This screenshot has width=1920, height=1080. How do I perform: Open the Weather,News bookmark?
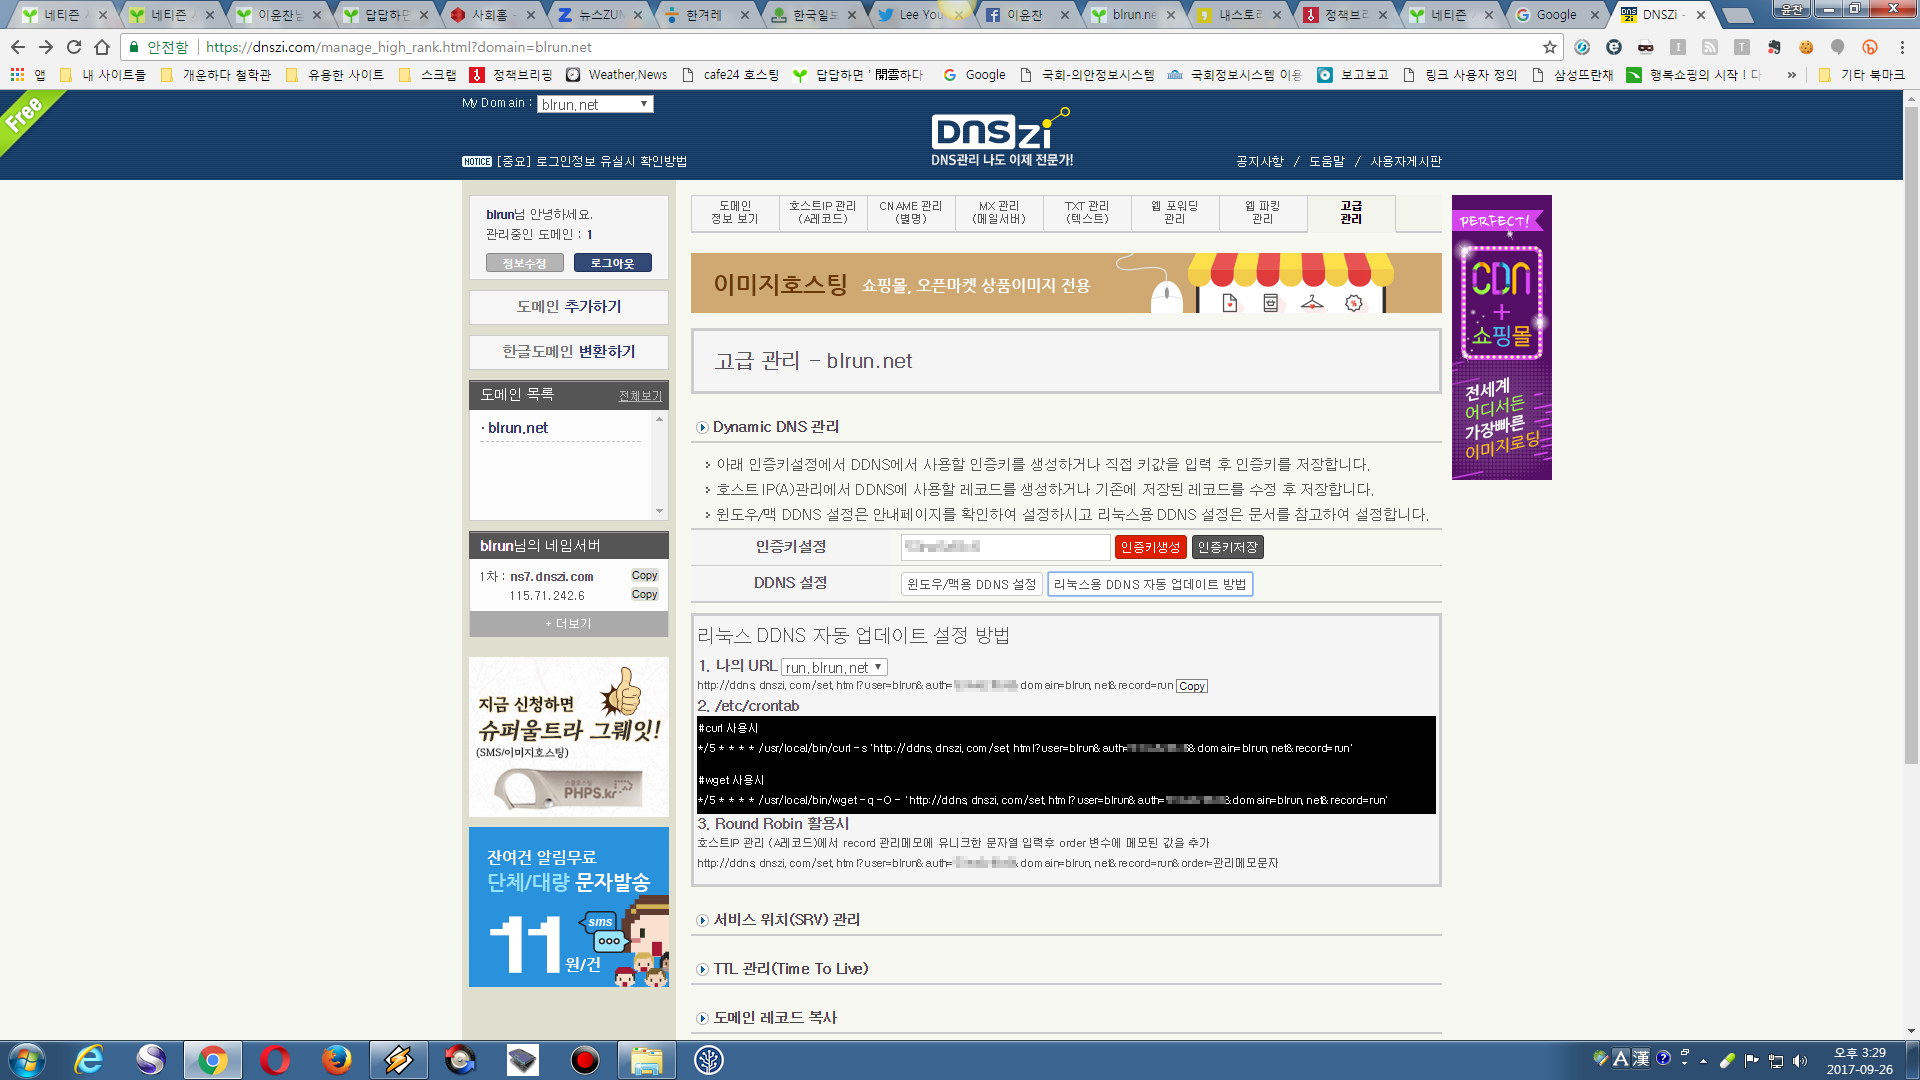point(617,75)
